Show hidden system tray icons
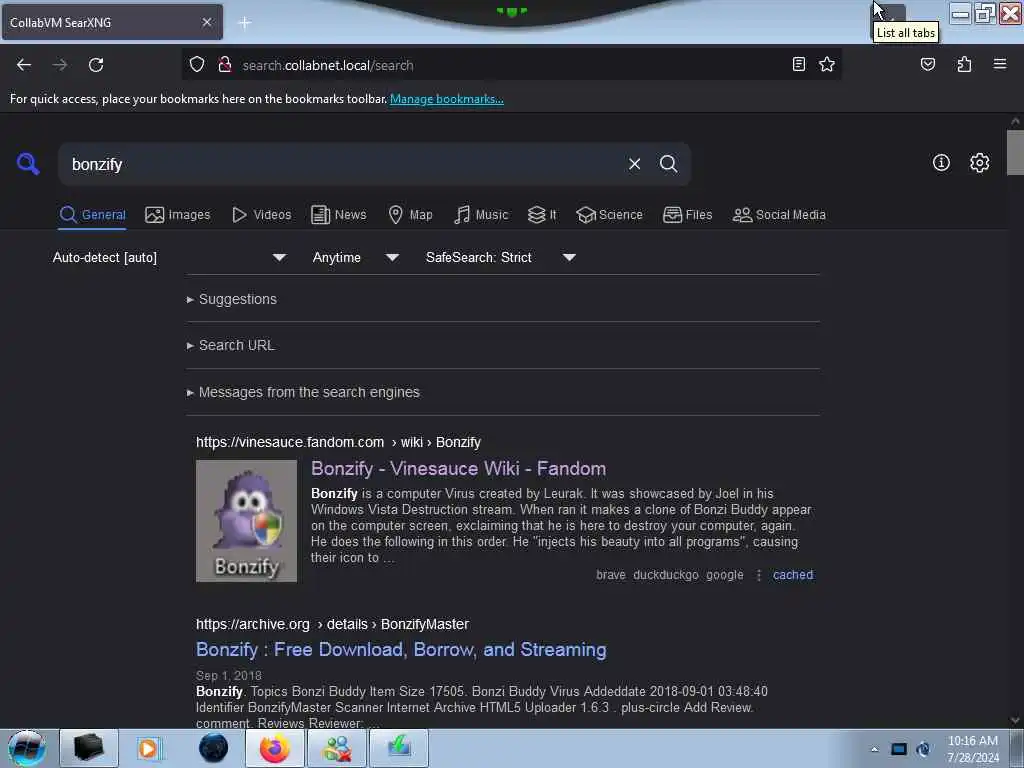Image resolution: width=1024 pixels, height=768 pixels. click(x=874, y=749)
